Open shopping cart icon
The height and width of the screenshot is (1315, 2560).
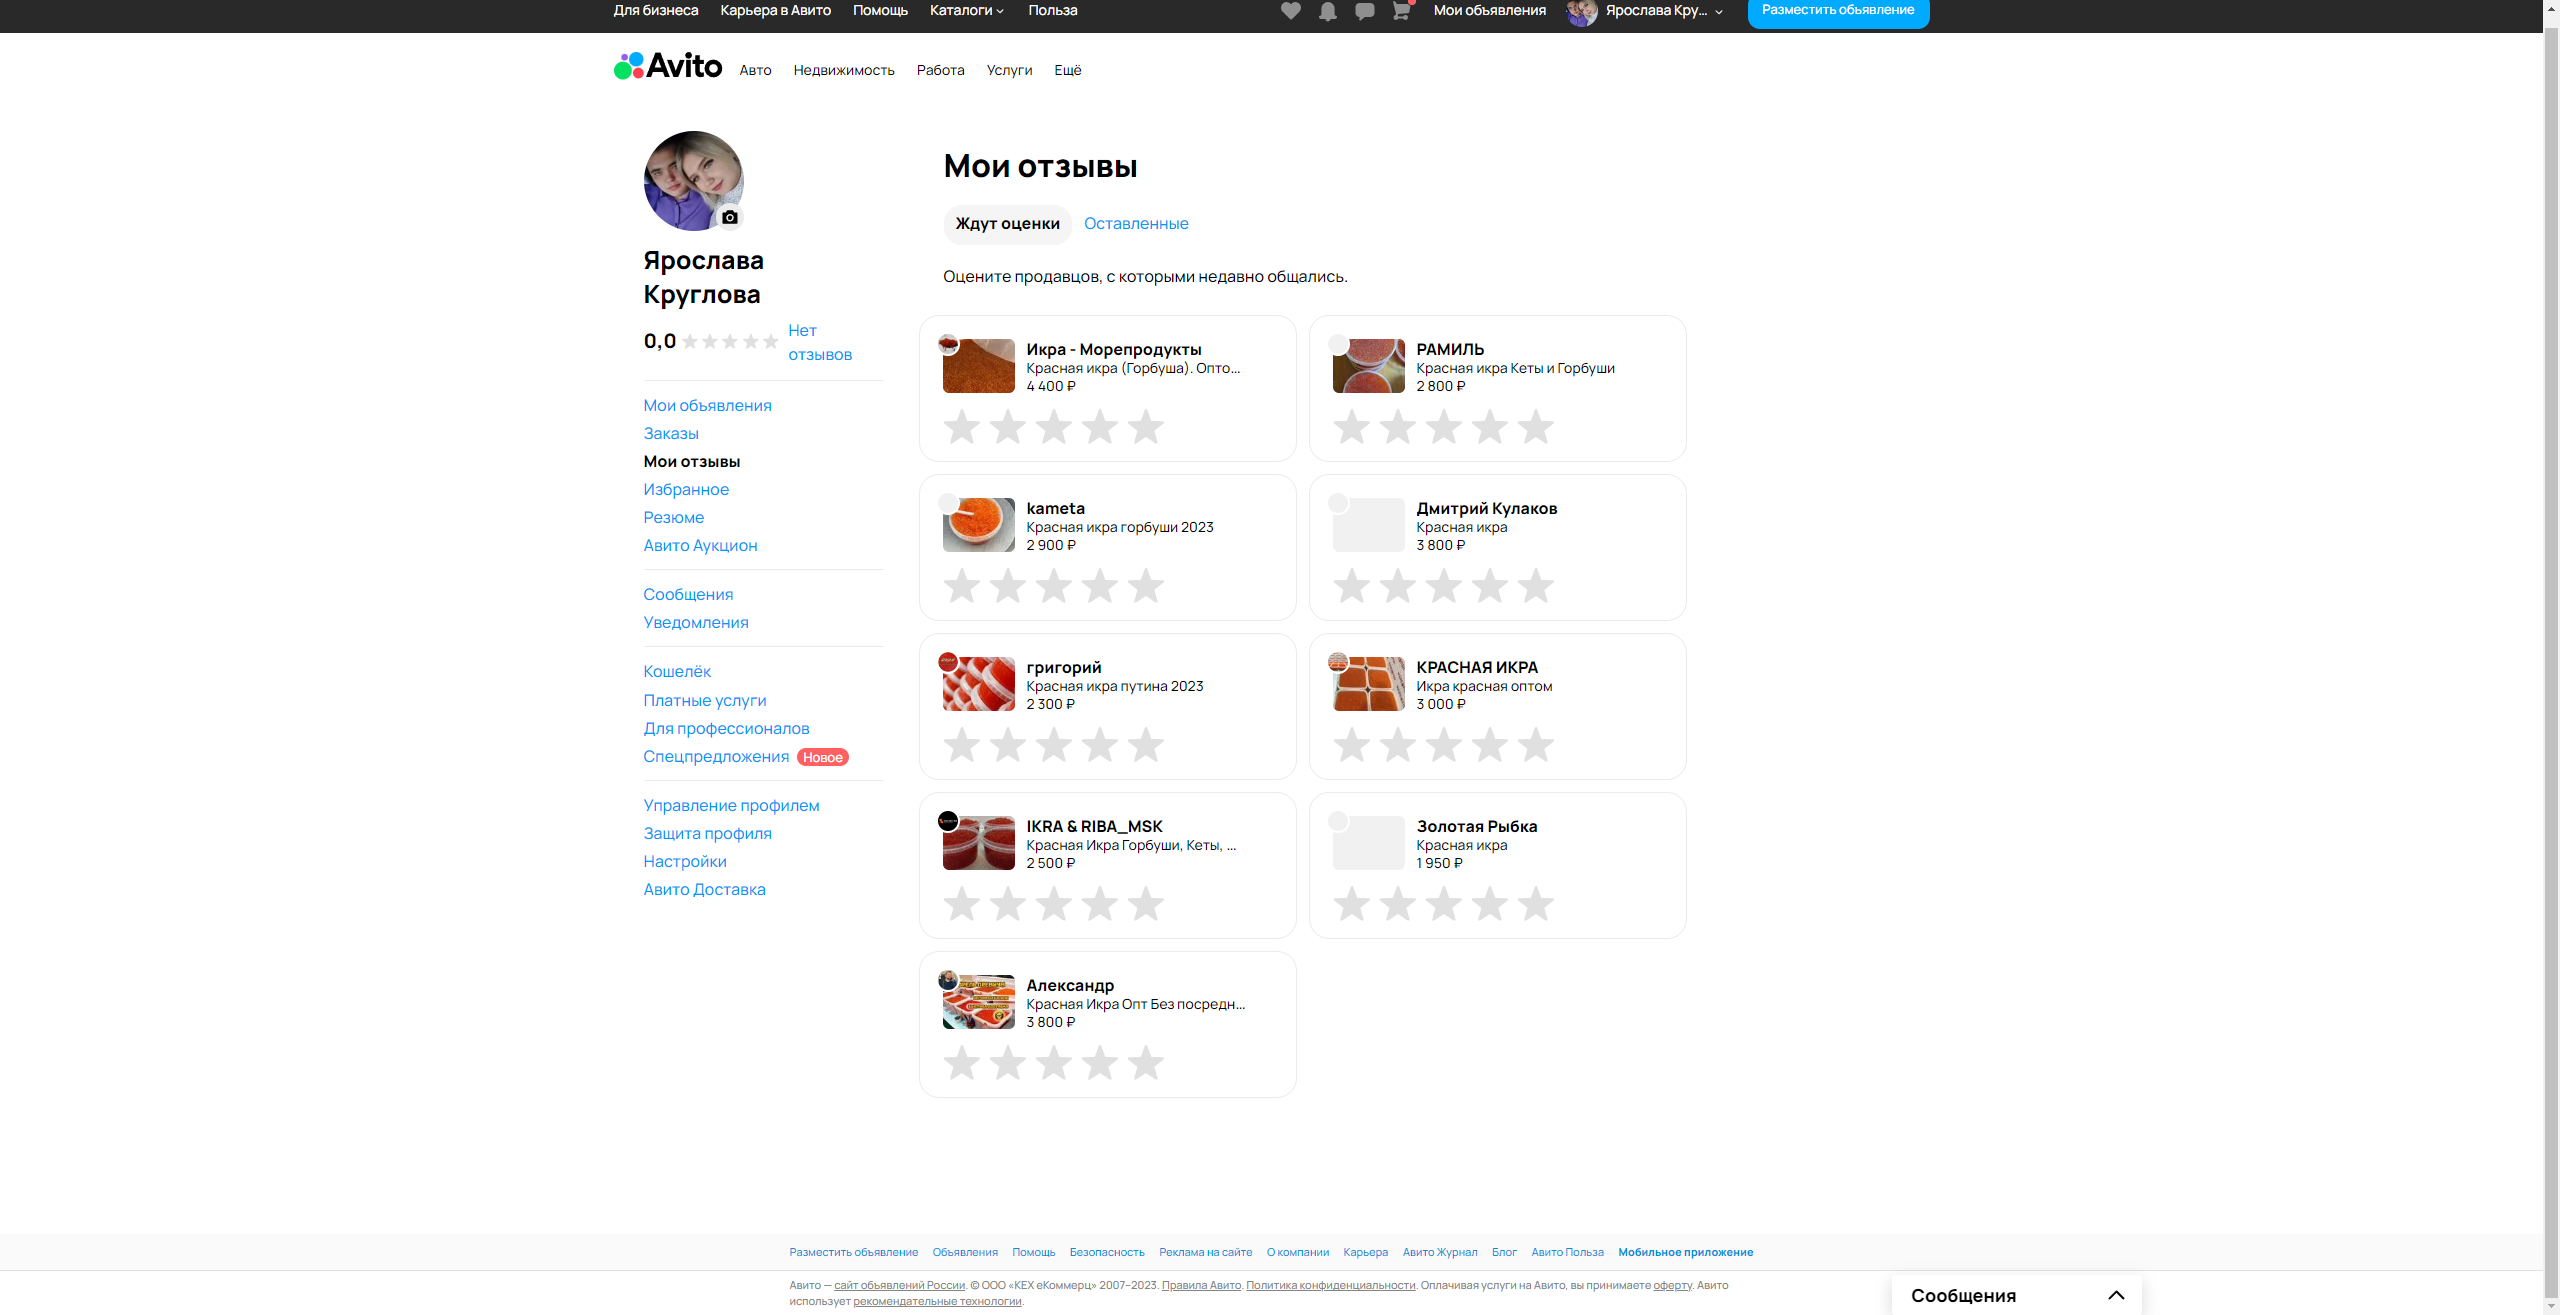click(x=1401, y=11)
